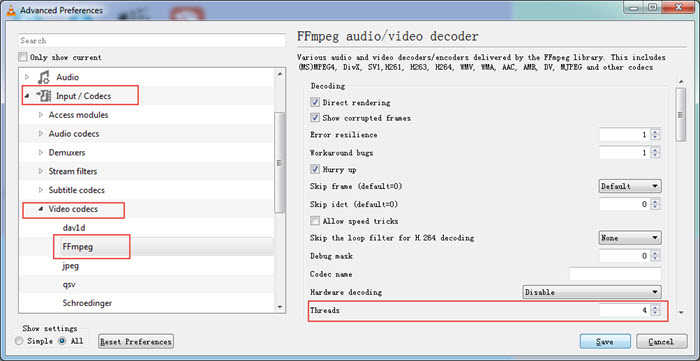The image size is (700, 361).
Task: Open the Hardware decoding dropdown
Action: [x=592, y=292]
